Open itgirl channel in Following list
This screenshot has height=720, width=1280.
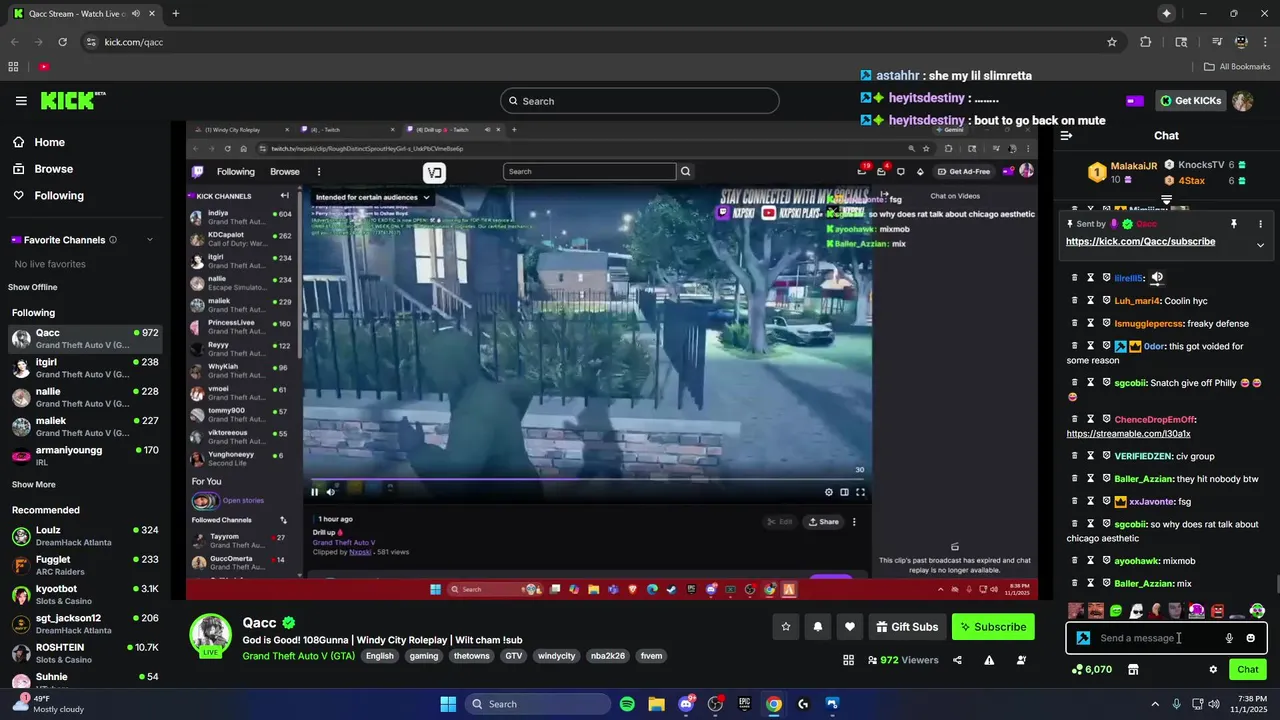83,368
